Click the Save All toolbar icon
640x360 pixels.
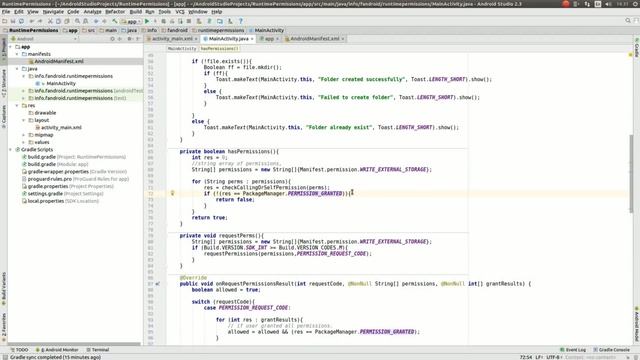[13, 21]
